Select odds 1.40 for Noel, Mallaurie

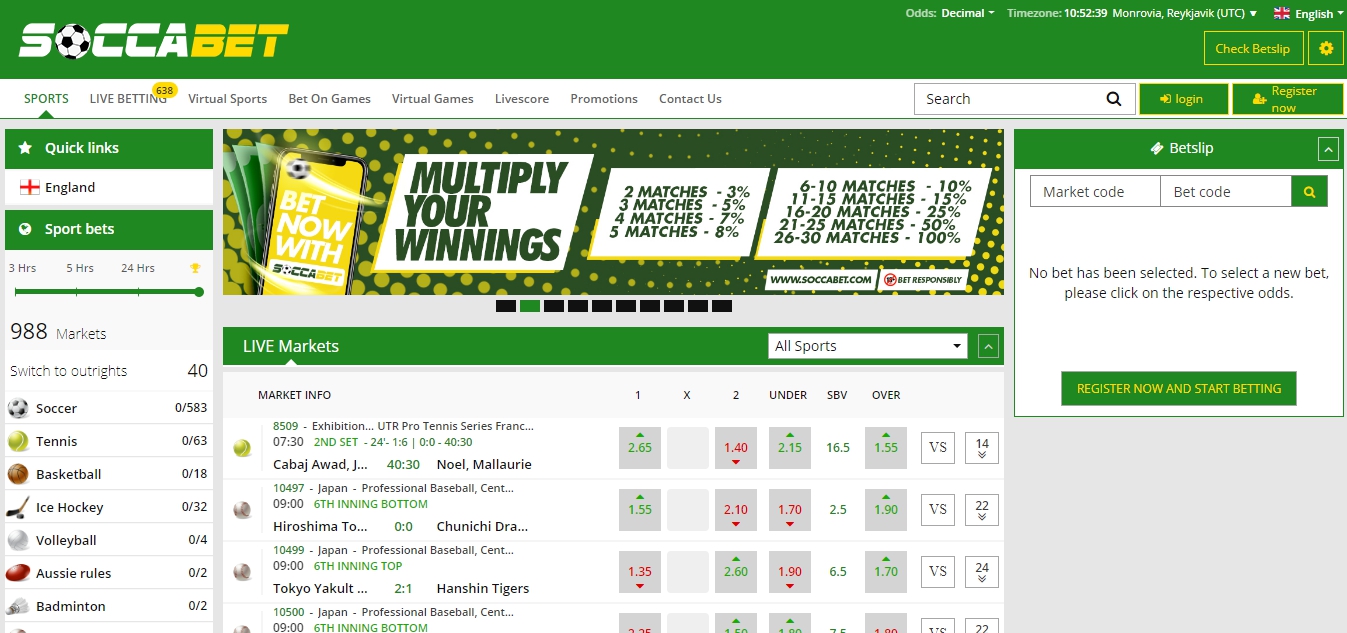(736, 448)
